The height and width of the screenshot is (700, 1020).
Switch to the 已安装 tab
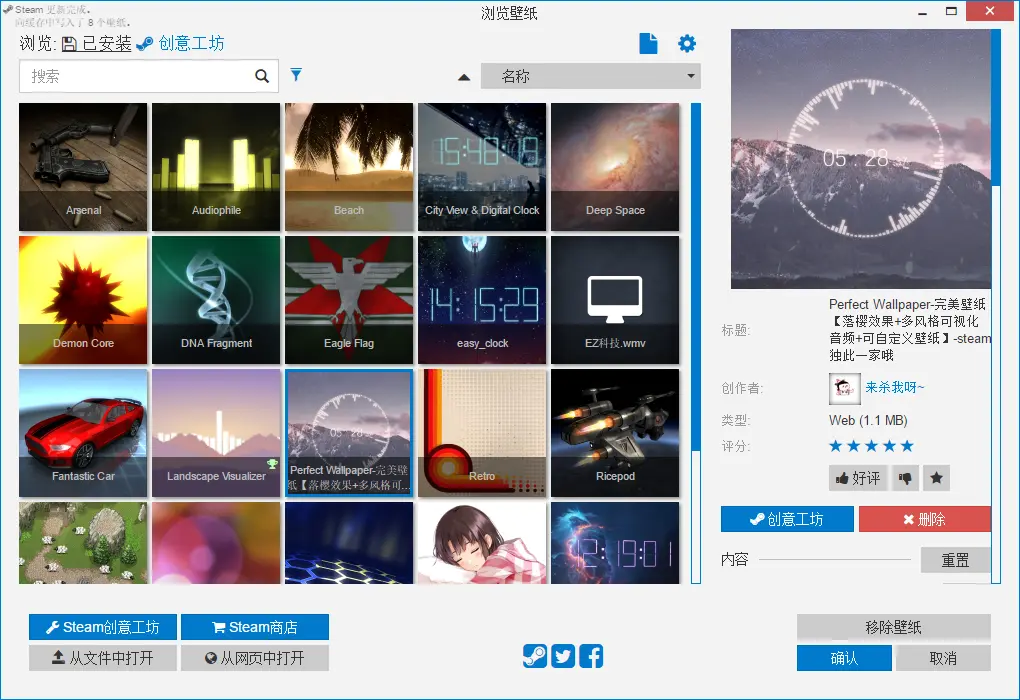pyautogui.click(x=97, y=44)
